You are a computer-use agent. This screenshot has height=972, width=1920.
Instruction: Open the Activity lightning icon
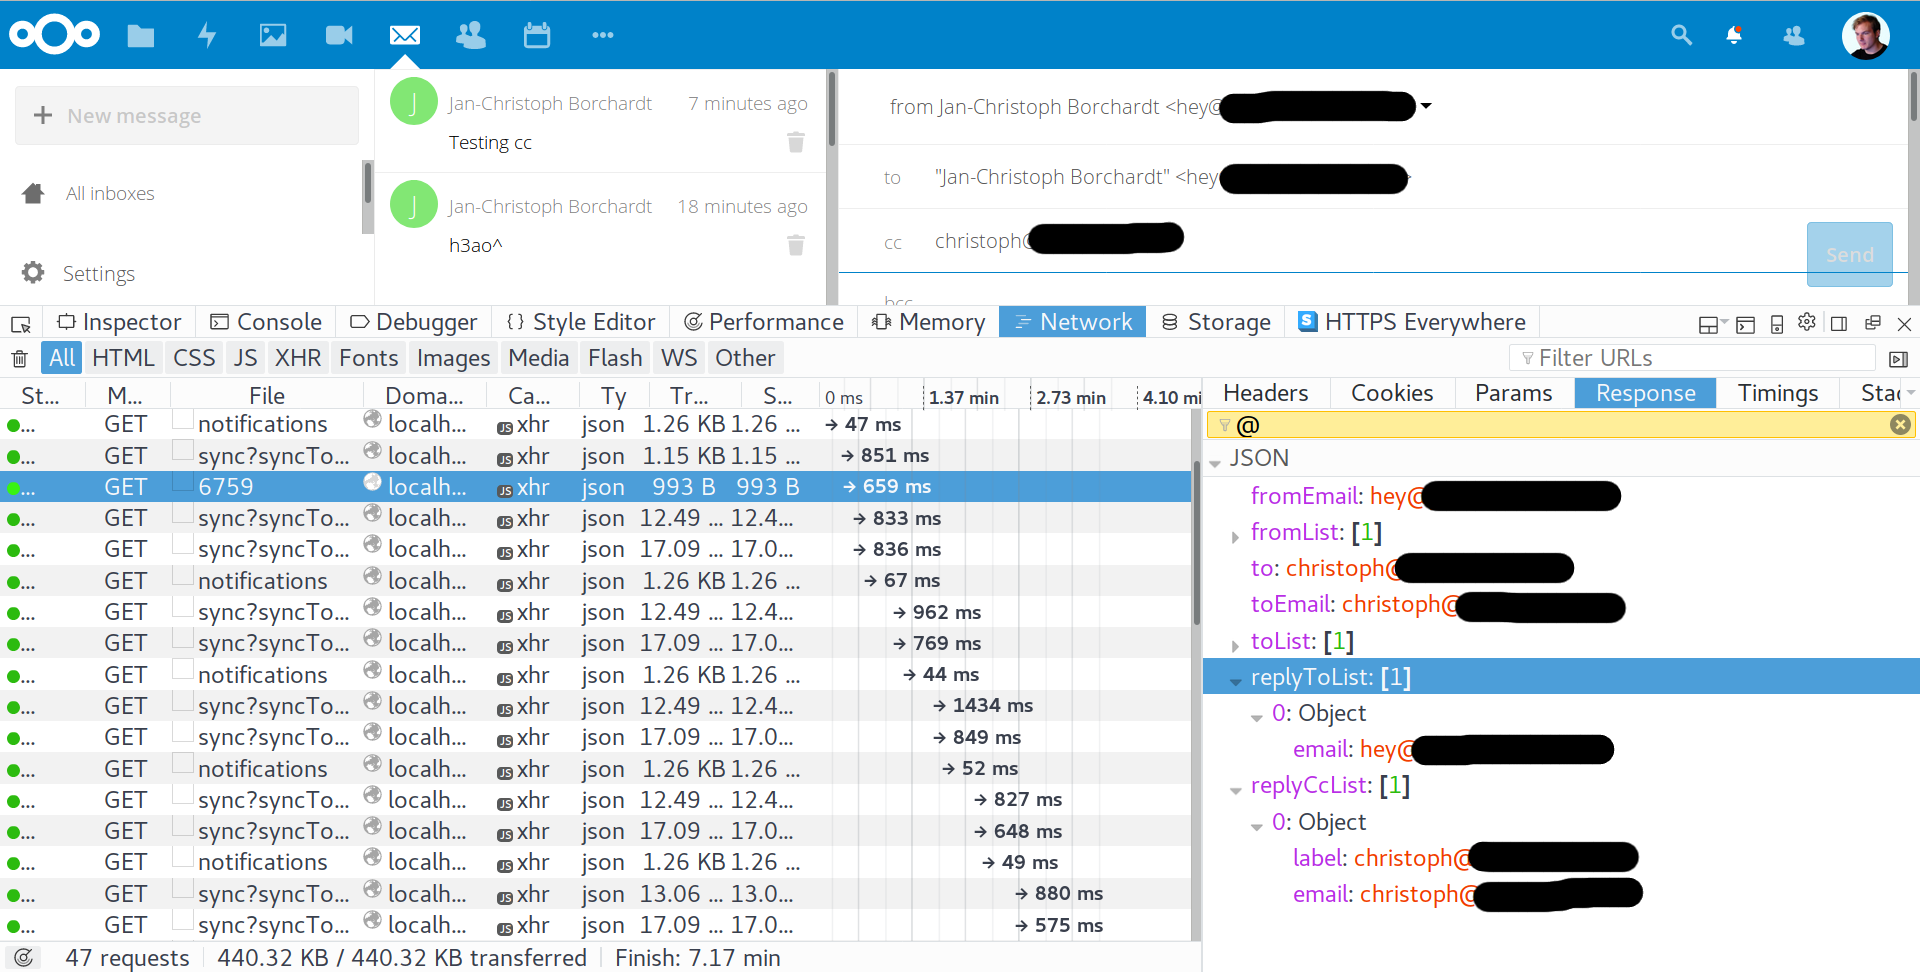[207, 35]
